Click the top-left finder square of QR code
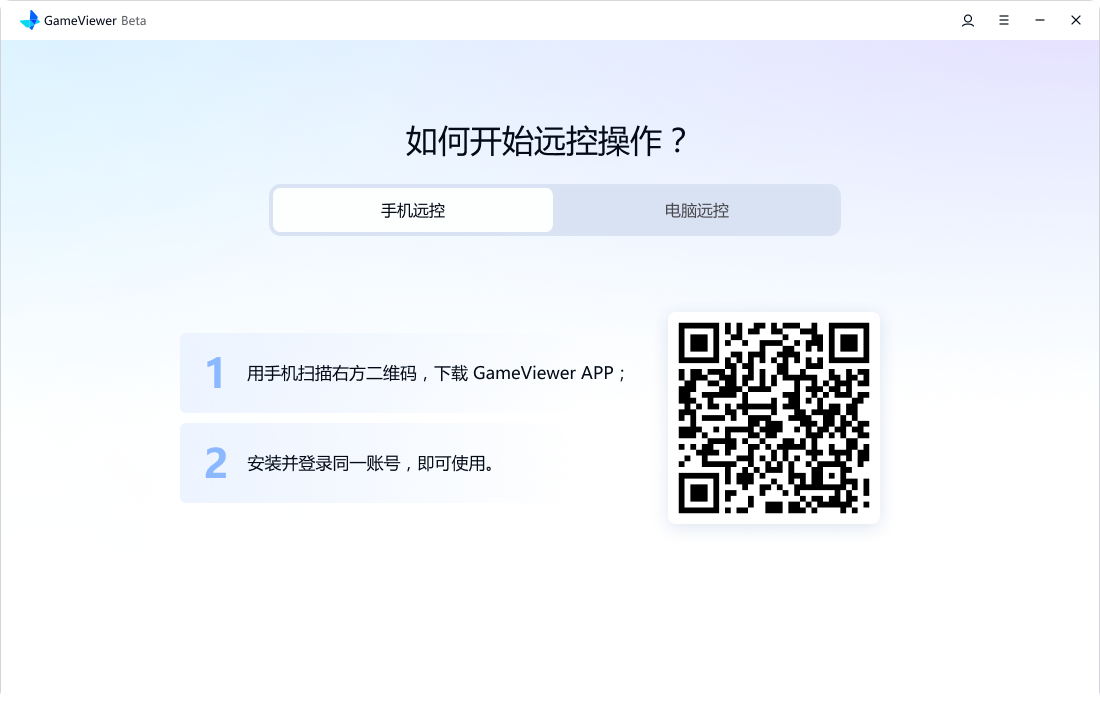This screenshot has height=701, width=1100. (699, 343)
